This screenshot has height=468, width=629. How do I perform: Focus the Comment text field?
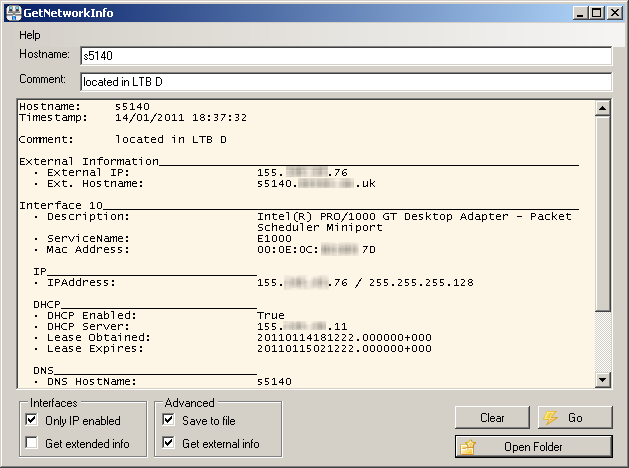[345, 81]
